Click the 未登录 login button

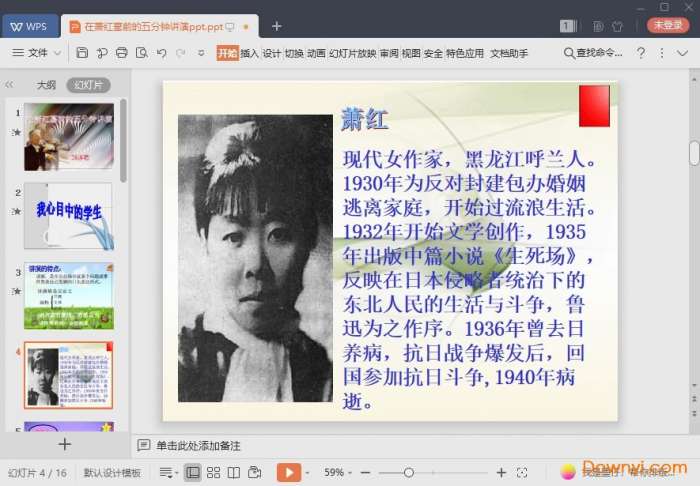click(x=668, y=26)
